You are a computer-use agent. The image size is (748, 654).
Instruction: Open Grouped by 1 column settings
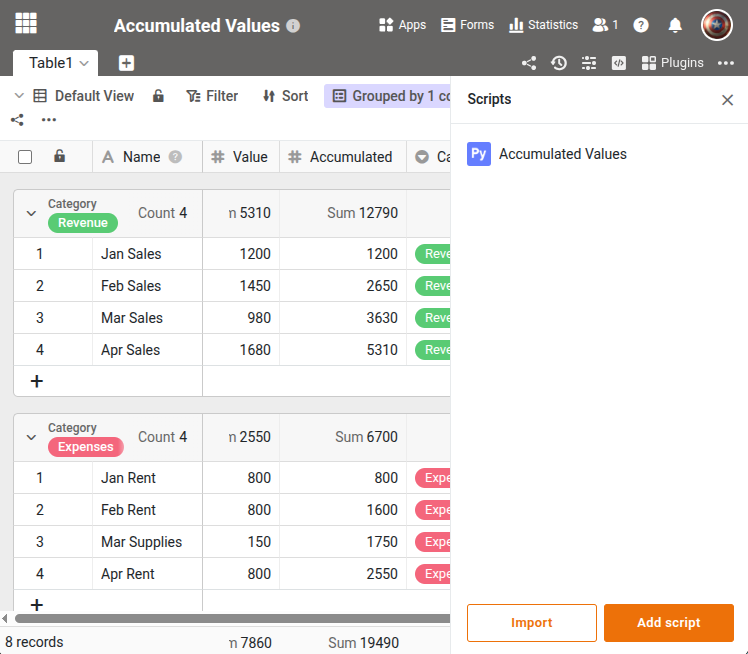(387, 96)
